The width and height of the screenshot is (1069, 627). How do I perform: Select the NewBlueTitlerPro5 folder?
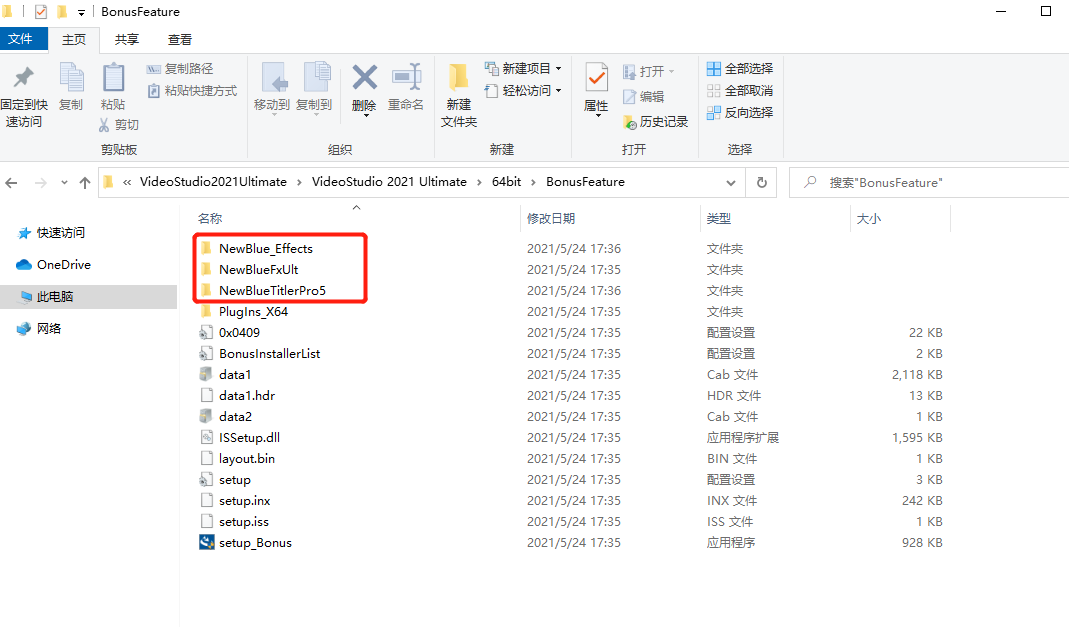[272, 291]
